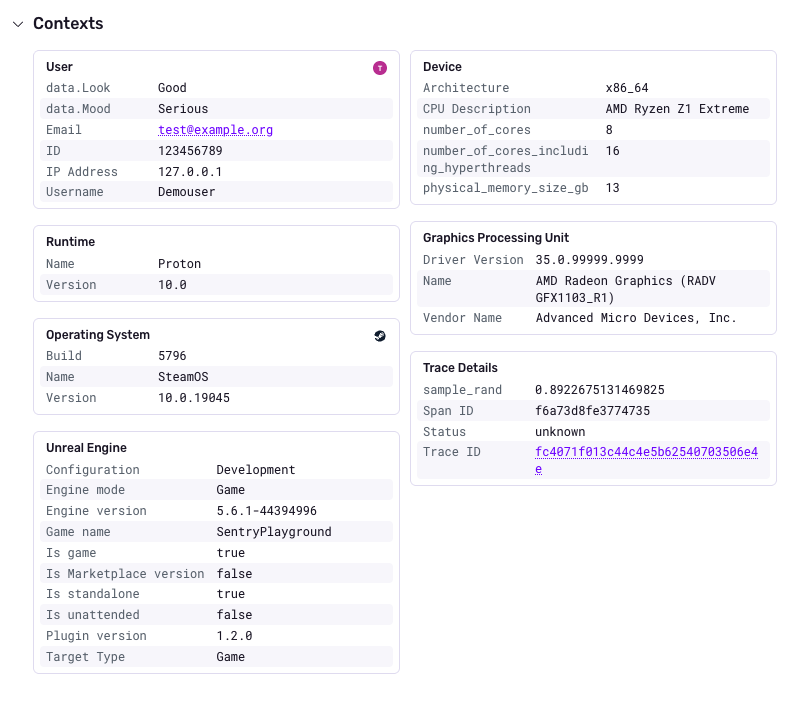Click the Is Marketplace version label

[125, 574]
